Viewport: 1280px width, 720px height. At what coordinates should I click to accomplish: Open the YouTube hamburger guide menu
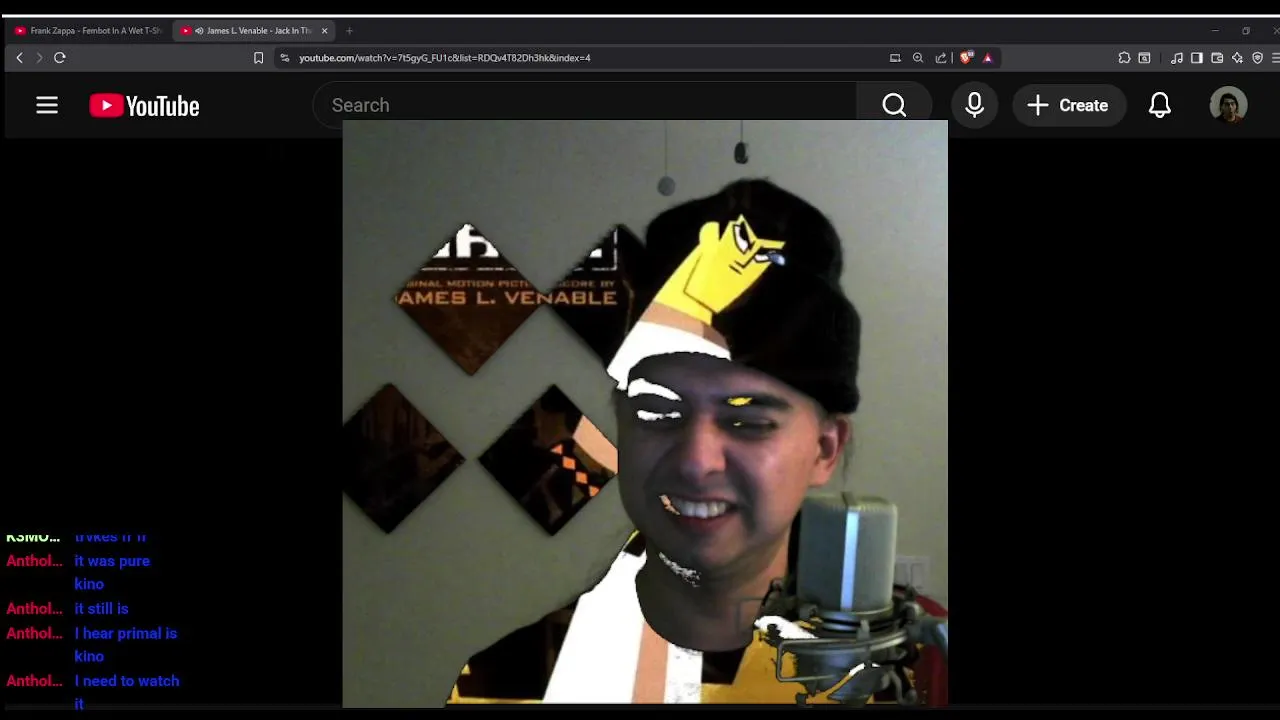[47, 105]
